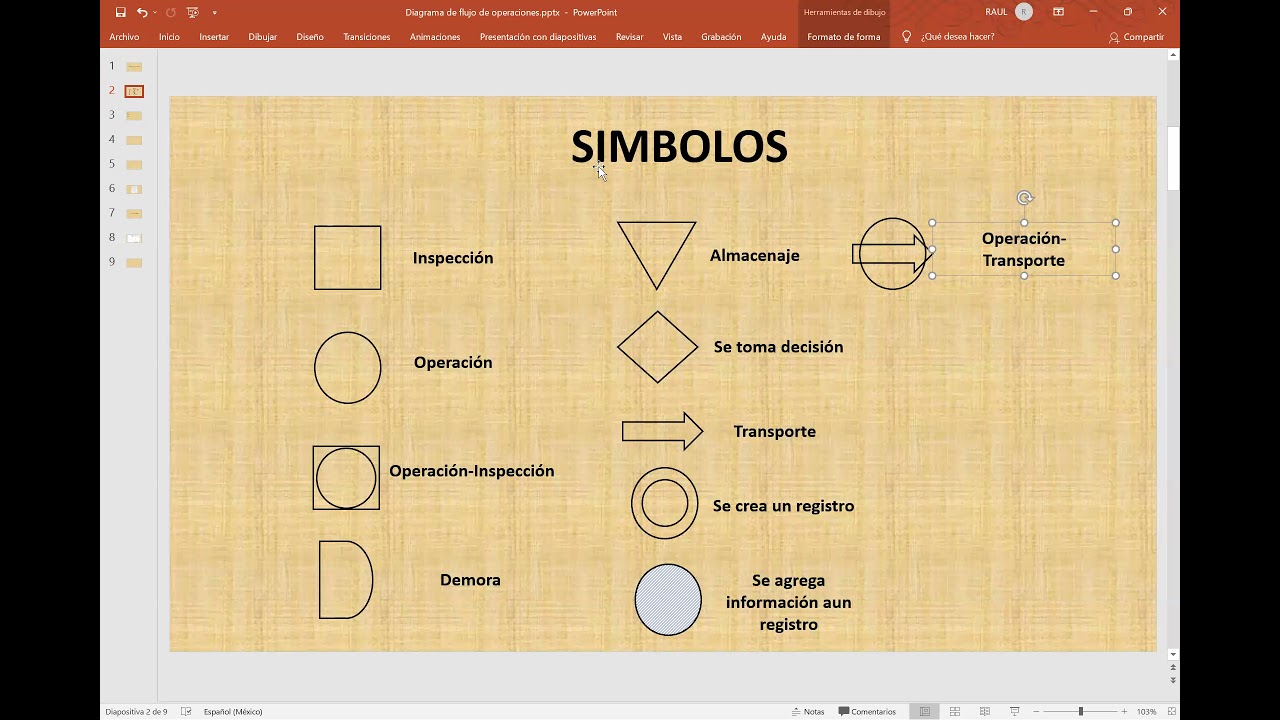The width and height of the screenshot is (1280, 720).
Task: Select slide 3 thumbnail
Action: coord(134,116)
